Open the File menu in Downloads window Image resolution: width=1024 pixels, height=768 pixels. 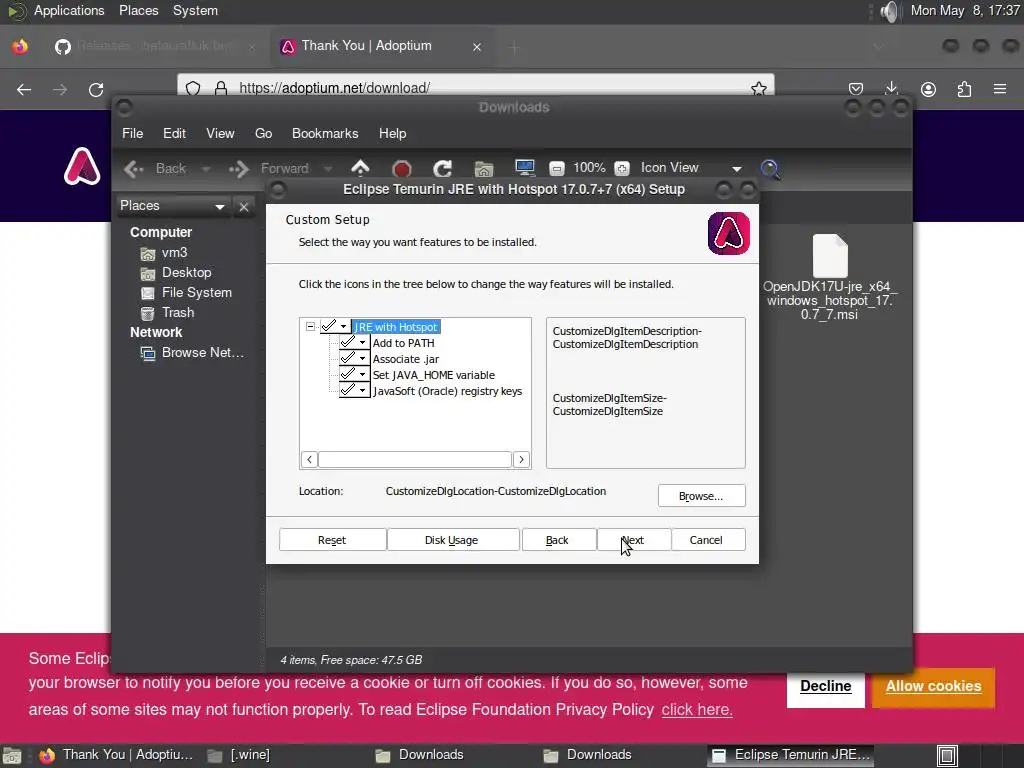click(133, 133)
